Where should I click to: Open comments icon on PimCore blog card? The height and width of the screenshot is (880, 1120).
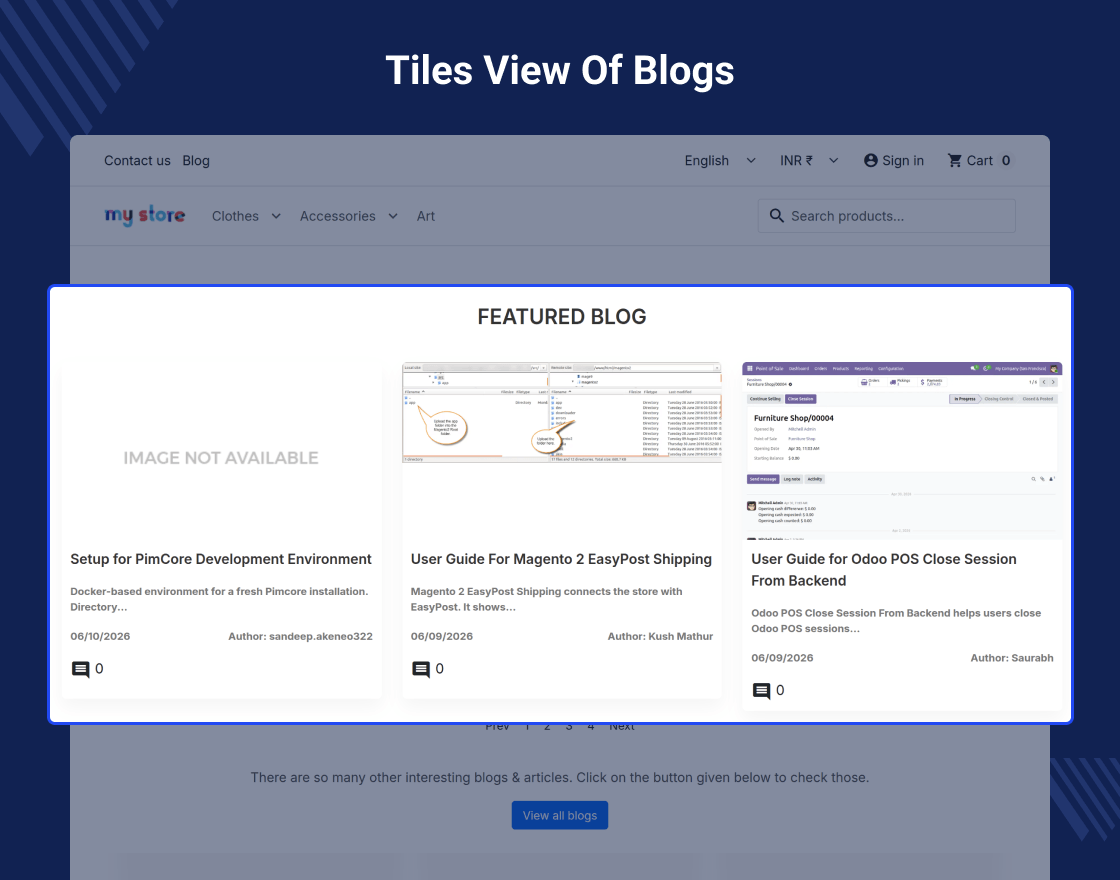(80, 669)
